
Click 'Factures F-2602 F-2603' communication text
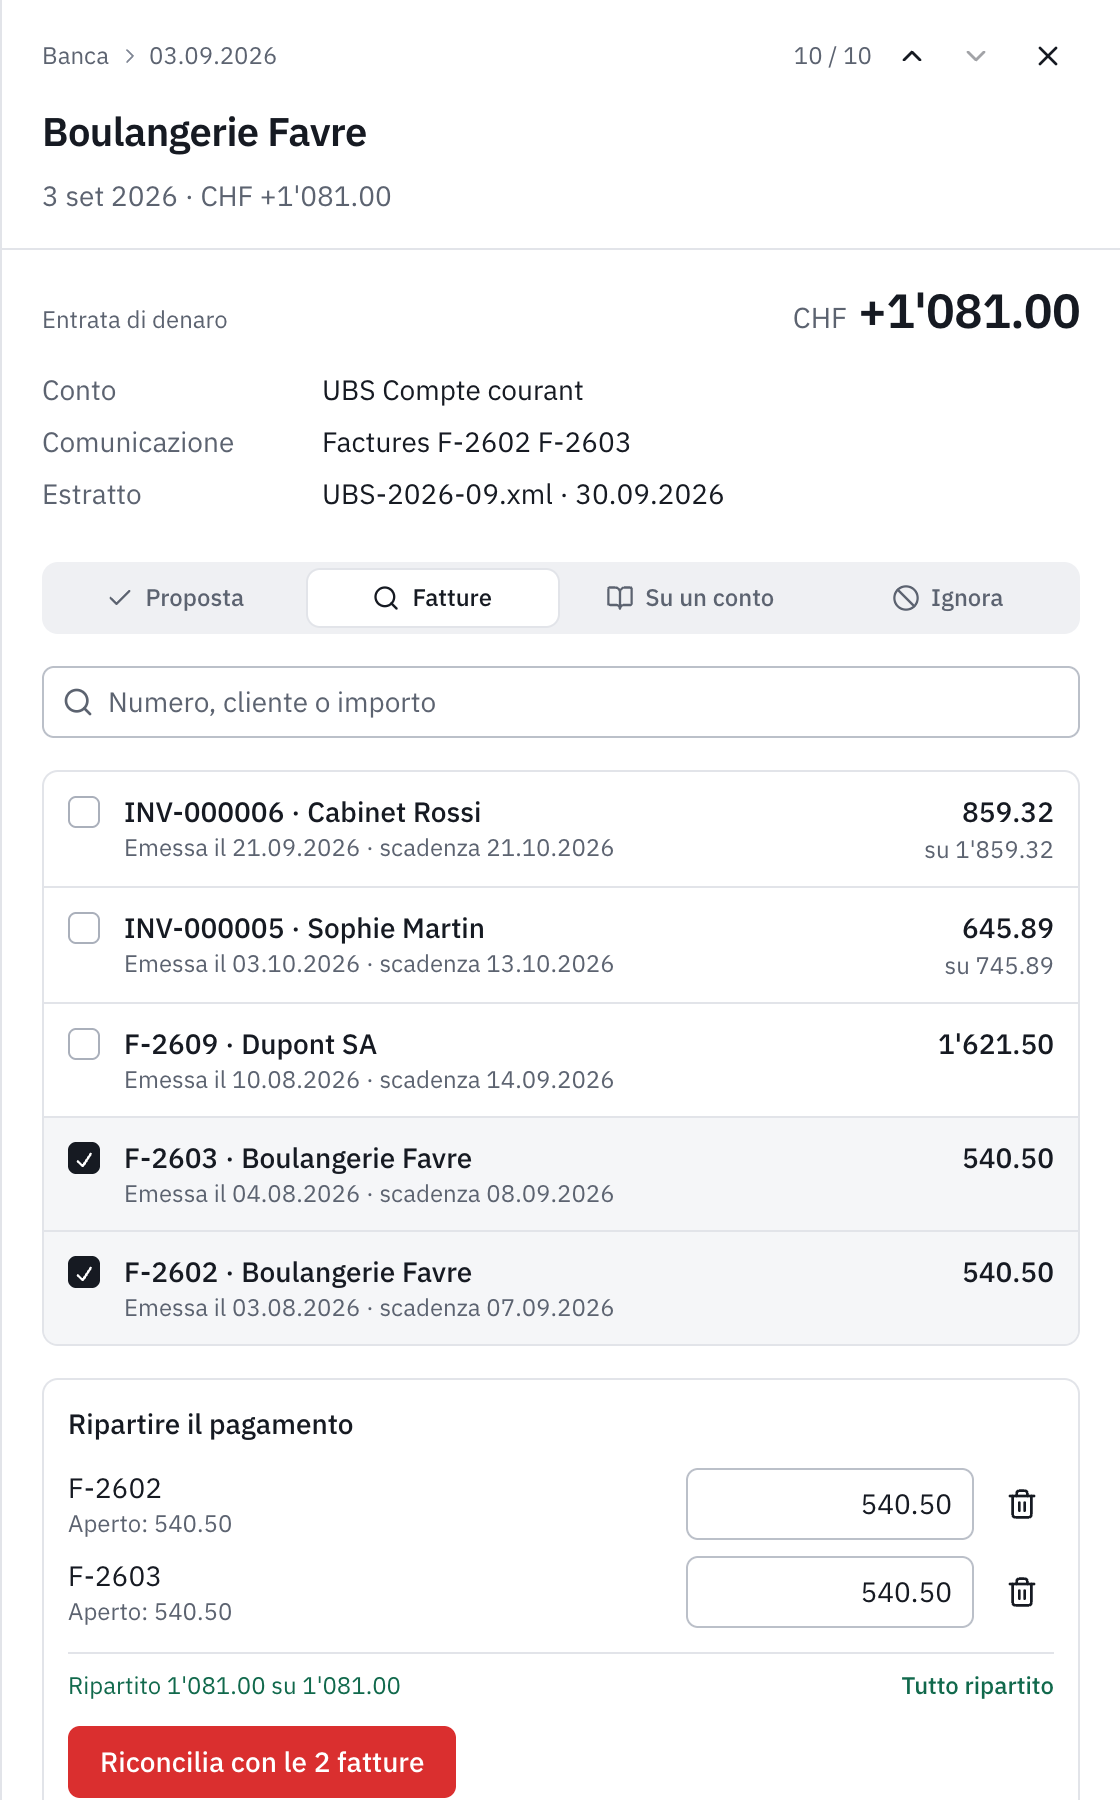click(x=477, y=443)
